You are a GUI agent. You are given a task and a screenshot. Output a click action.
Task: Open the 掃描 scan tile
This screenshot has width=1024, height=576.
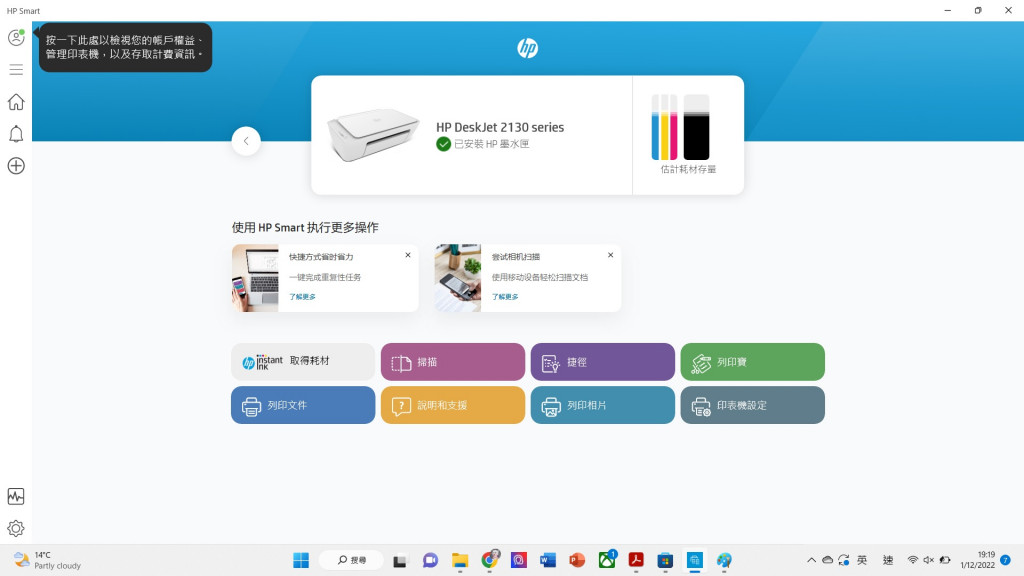pos(453,362)
